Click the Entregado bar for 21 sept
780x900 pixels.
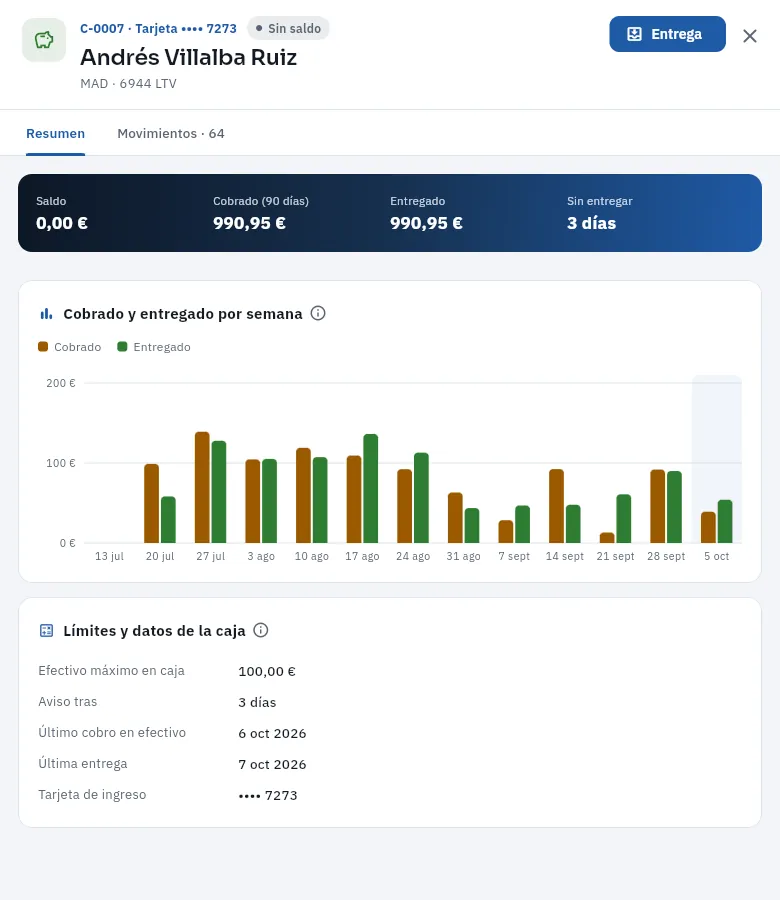[624, 519]
